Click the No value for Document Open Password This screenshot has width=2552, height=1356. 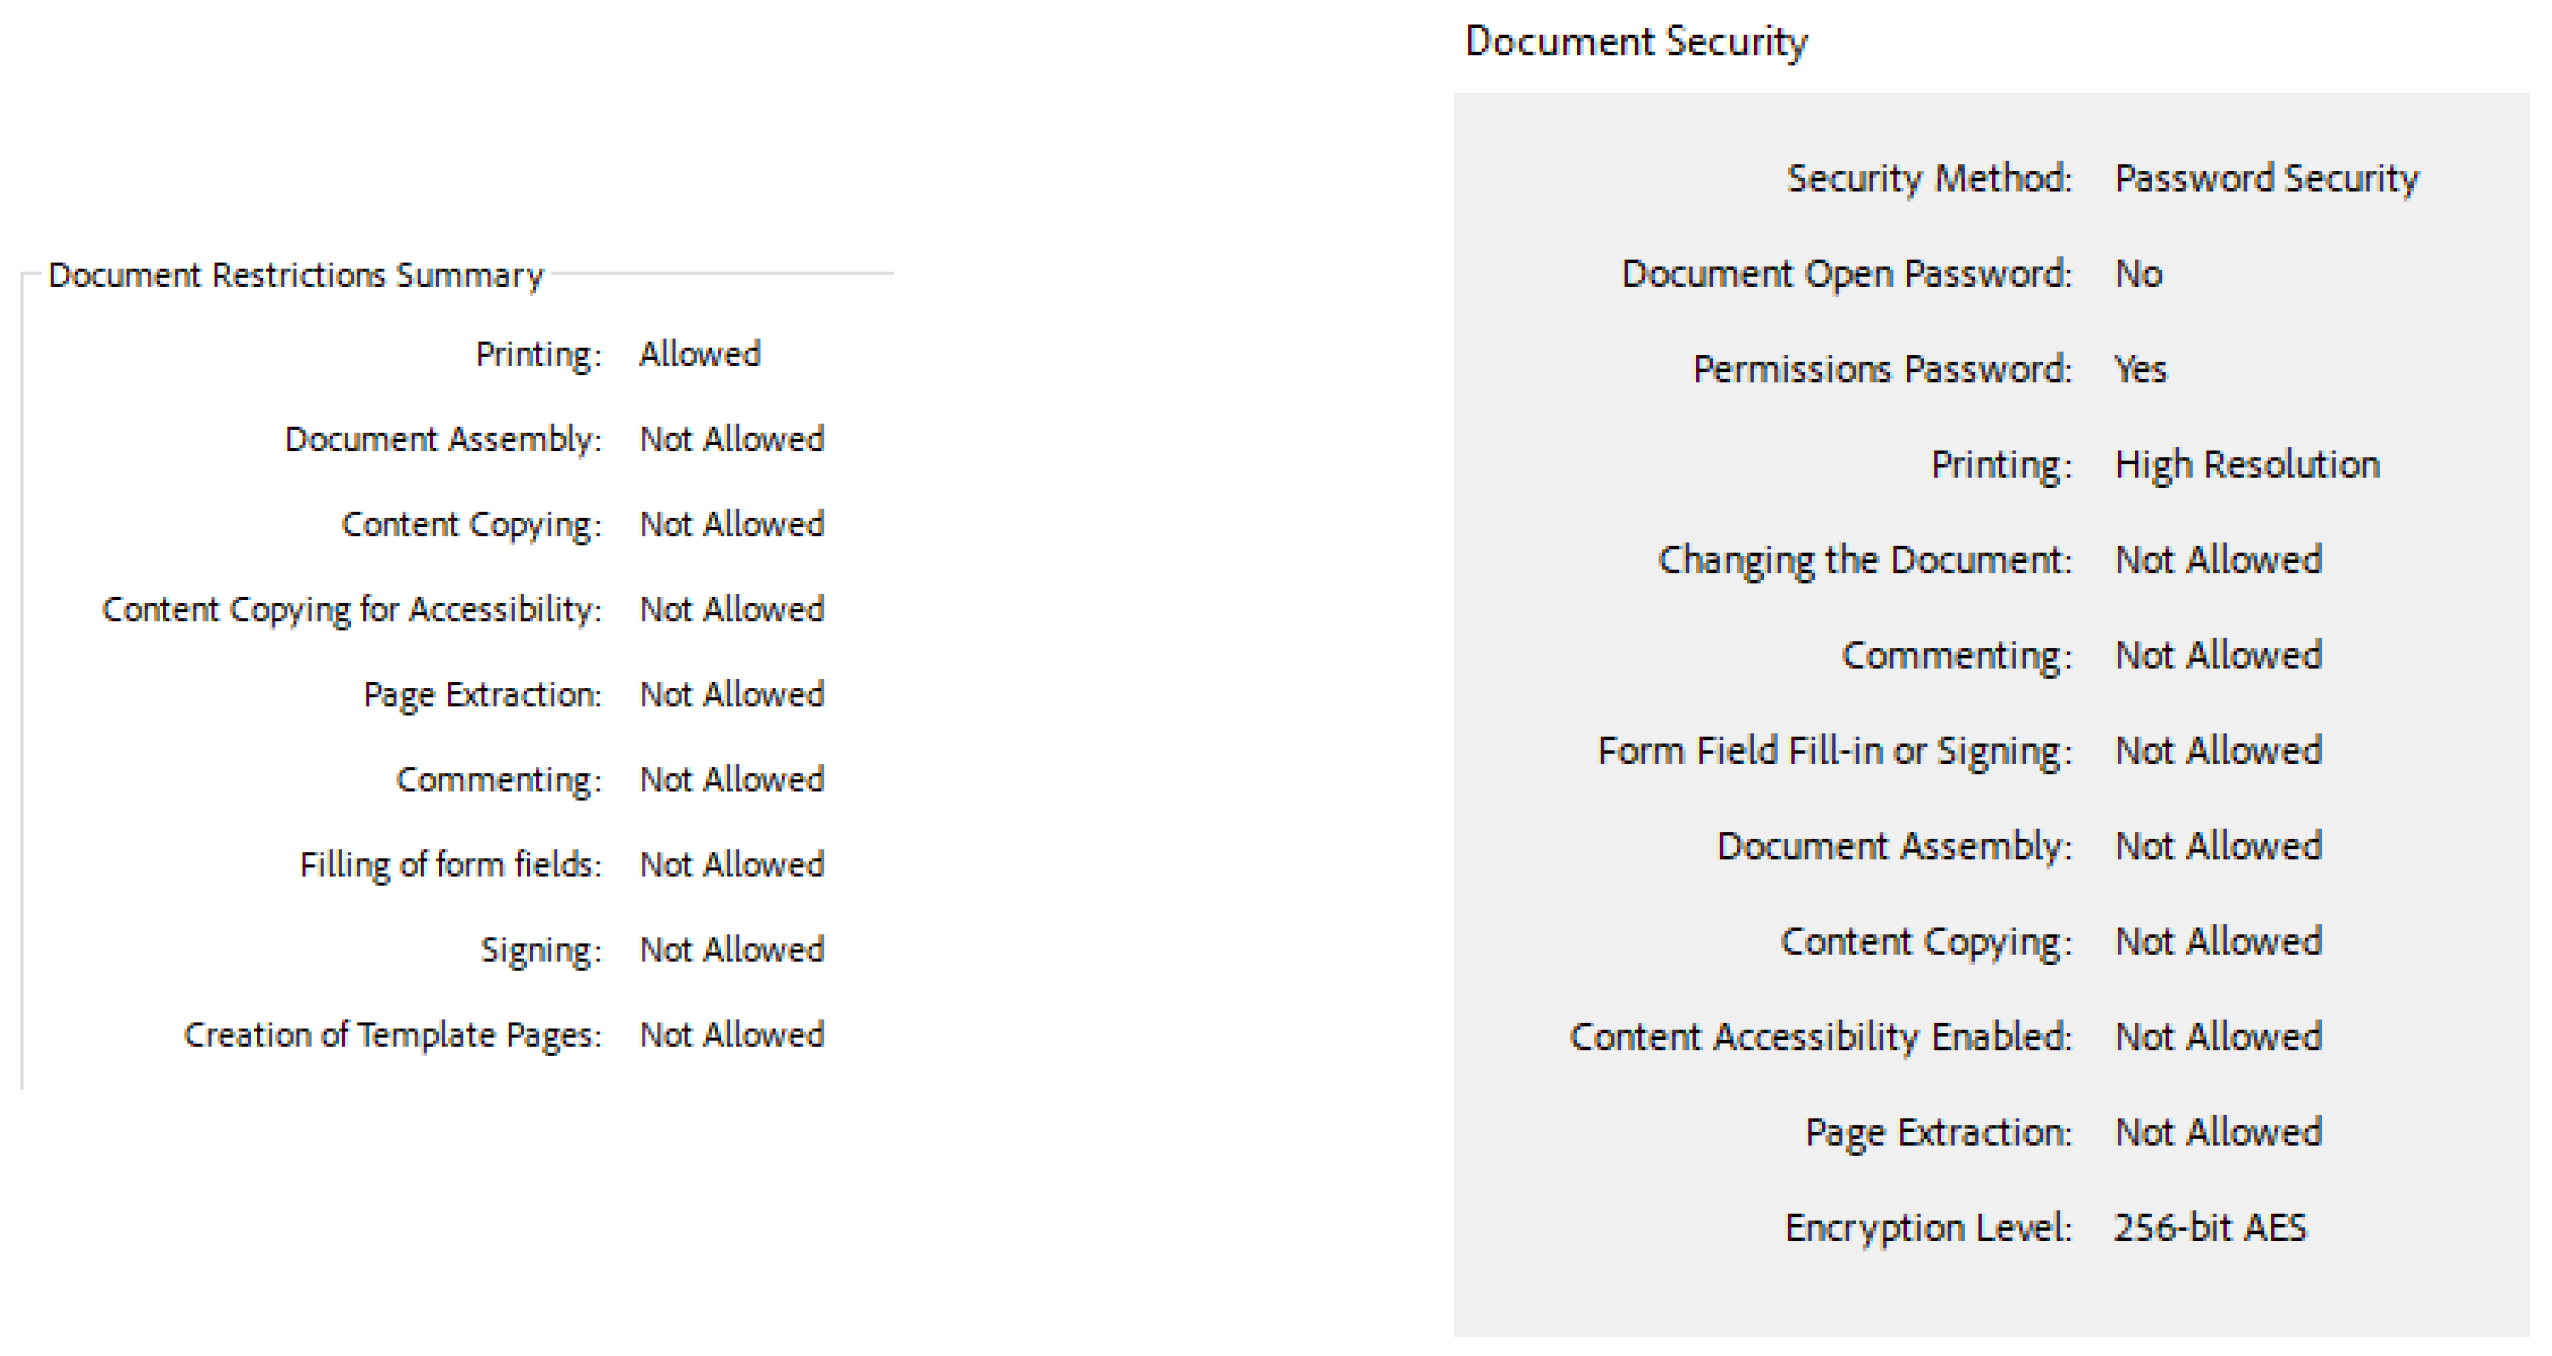point(2139,274)
